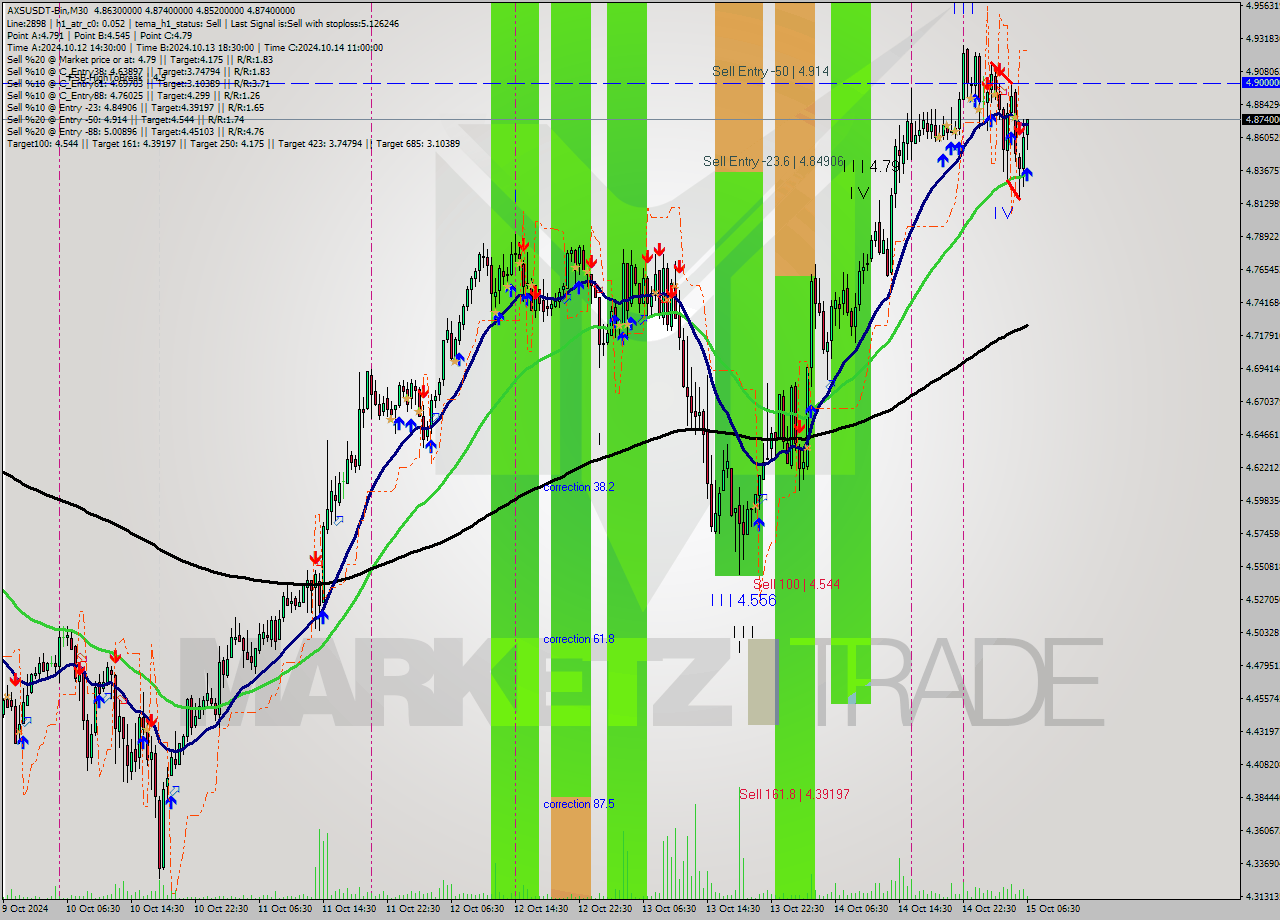Image resolution: width=1280 pixels, height=920 pixels.
Task: Click the 4.87400 current price tag
Action: pos(1261,119)
